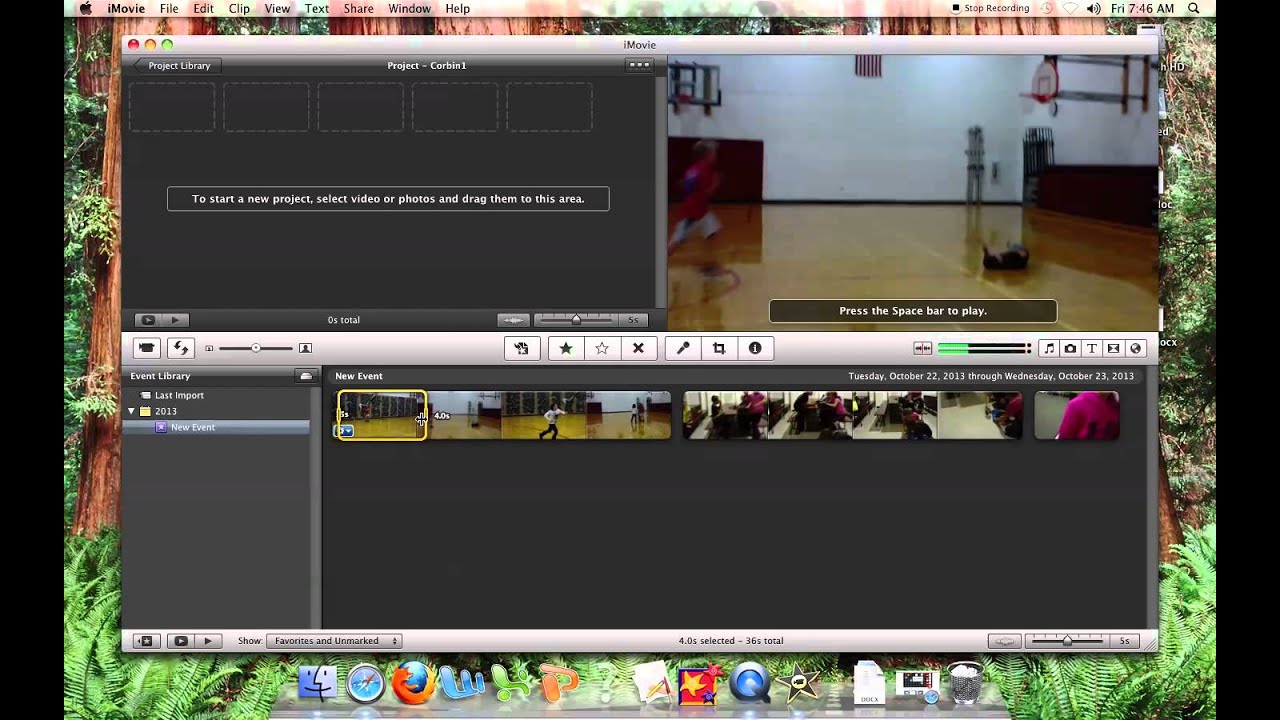The image size is (1280, 720).
Task: Swap Events and Projects layout
Action: click(180, 348)
